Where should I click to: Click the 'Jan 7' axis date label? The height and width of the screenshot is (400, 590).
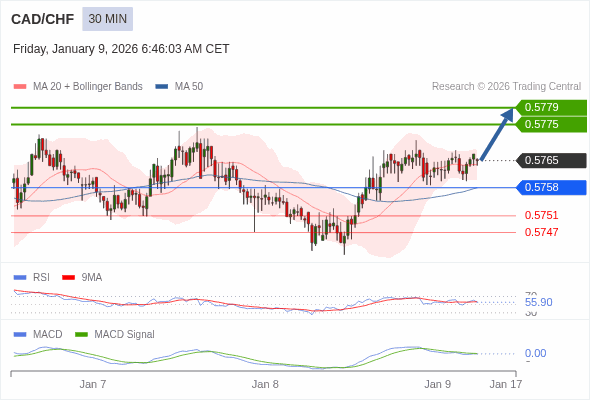(x=93, y=384)
